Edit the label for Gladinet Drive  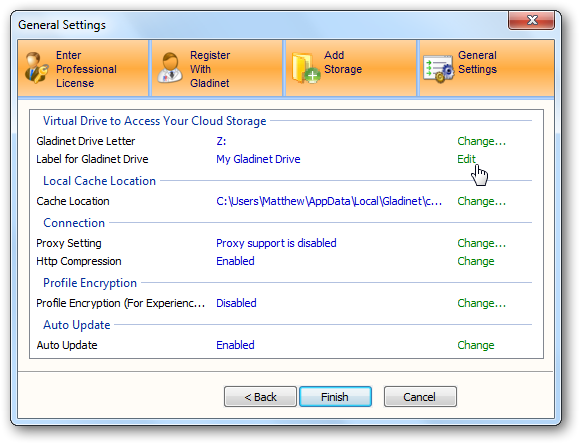pos(466,159)
